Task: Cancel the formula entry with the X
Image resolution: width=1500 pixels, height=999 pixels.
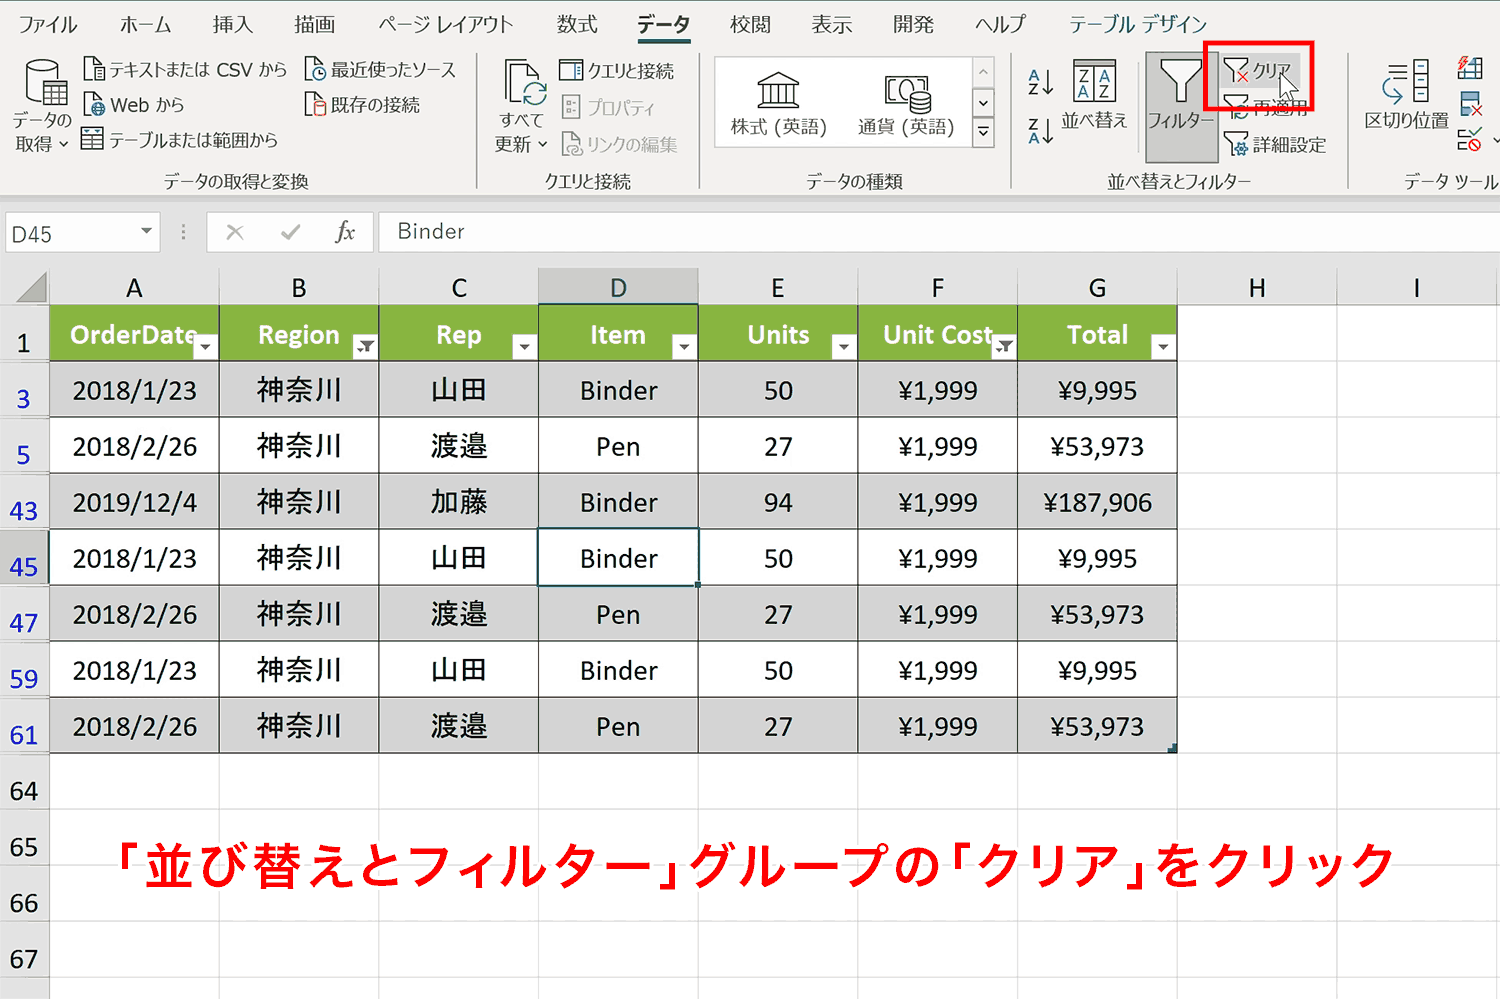Action: click(x=235, y=232)
